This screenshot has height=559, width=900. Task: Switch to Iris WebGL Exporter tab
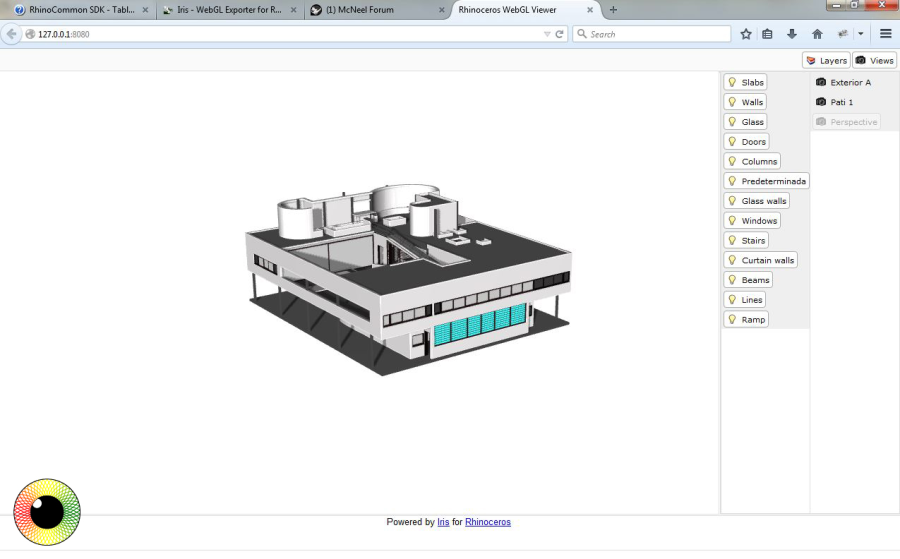228,10
